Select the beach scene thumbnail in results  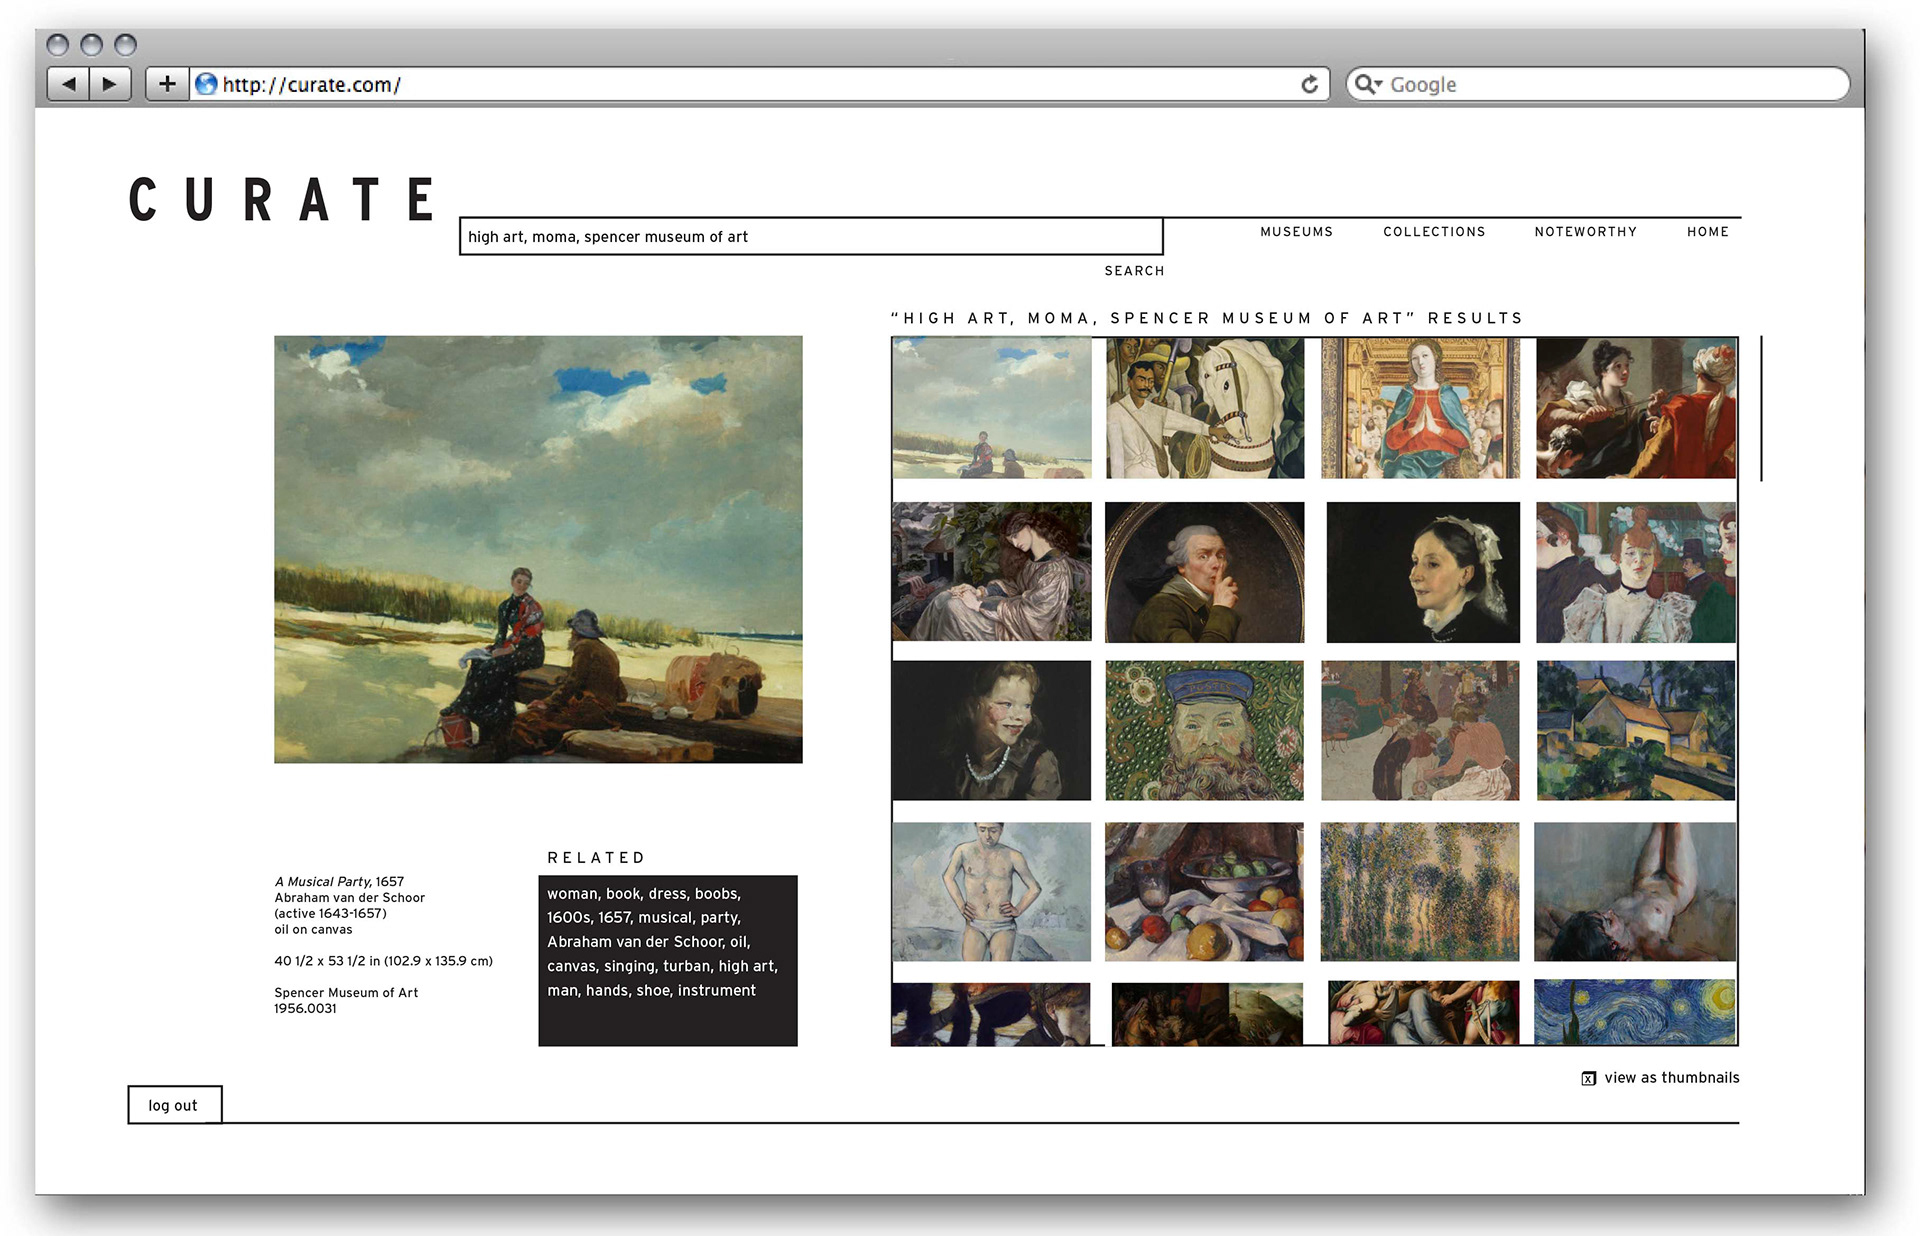[x=992, y=408]
